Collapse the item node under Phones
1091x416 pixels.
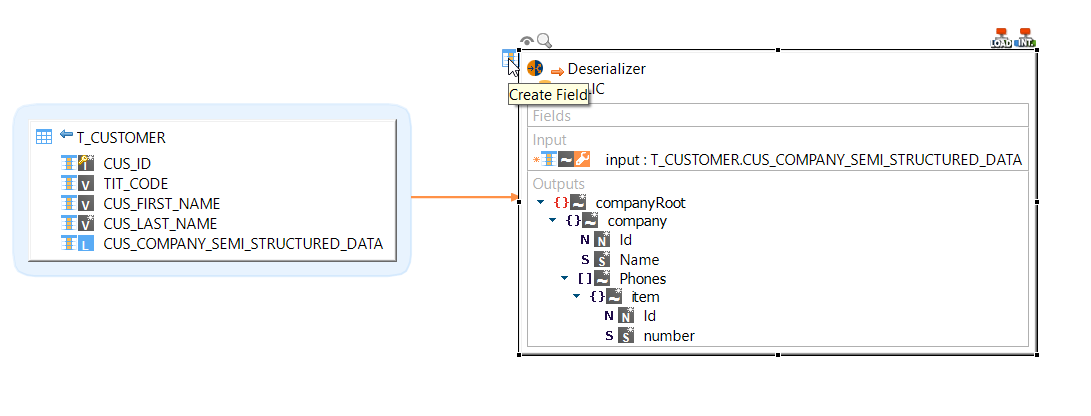(x=576, y=297)
